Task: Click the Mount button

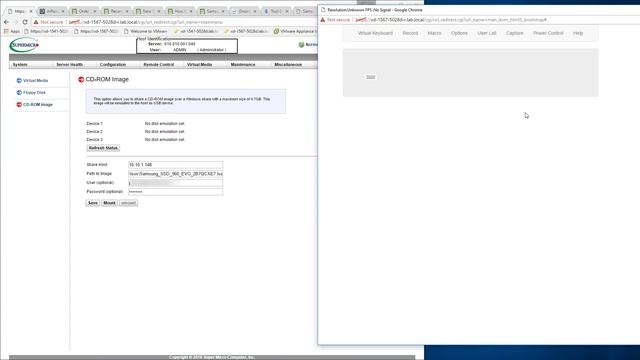Action: pyautogui.click(x=109, y=203)
